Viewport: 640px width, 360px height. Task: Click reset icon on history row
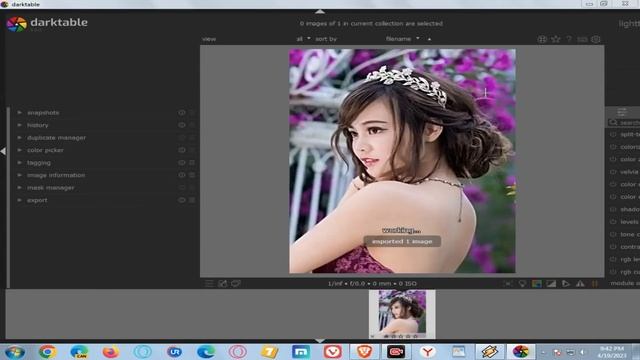[182, 125]
